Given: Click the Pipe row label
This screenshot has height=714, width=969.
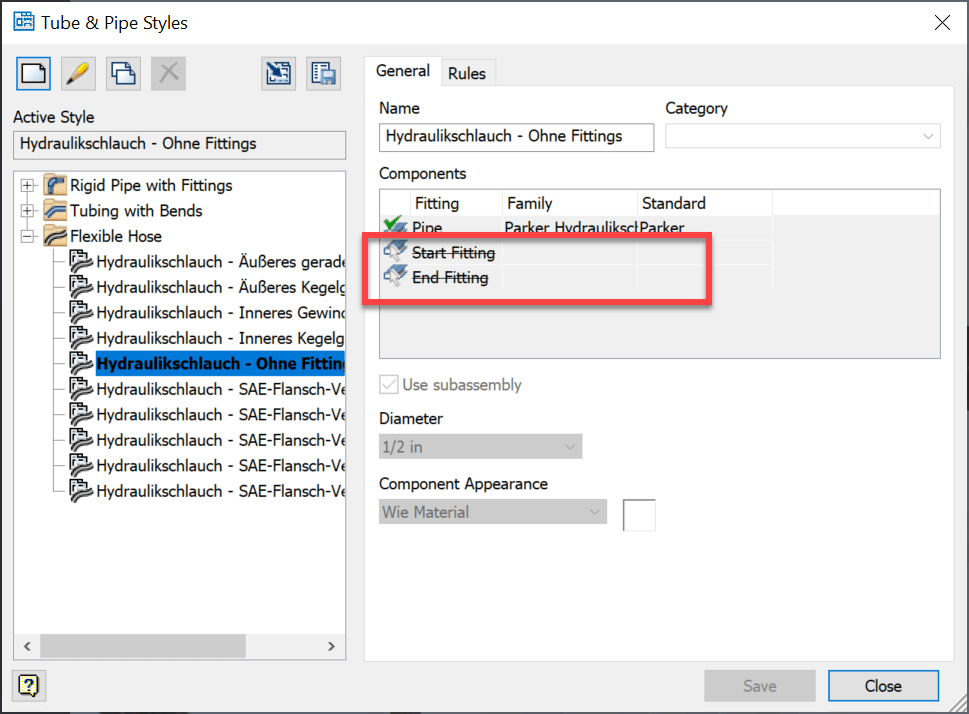Looking at the screenshot, I should (x=427, y=227).
